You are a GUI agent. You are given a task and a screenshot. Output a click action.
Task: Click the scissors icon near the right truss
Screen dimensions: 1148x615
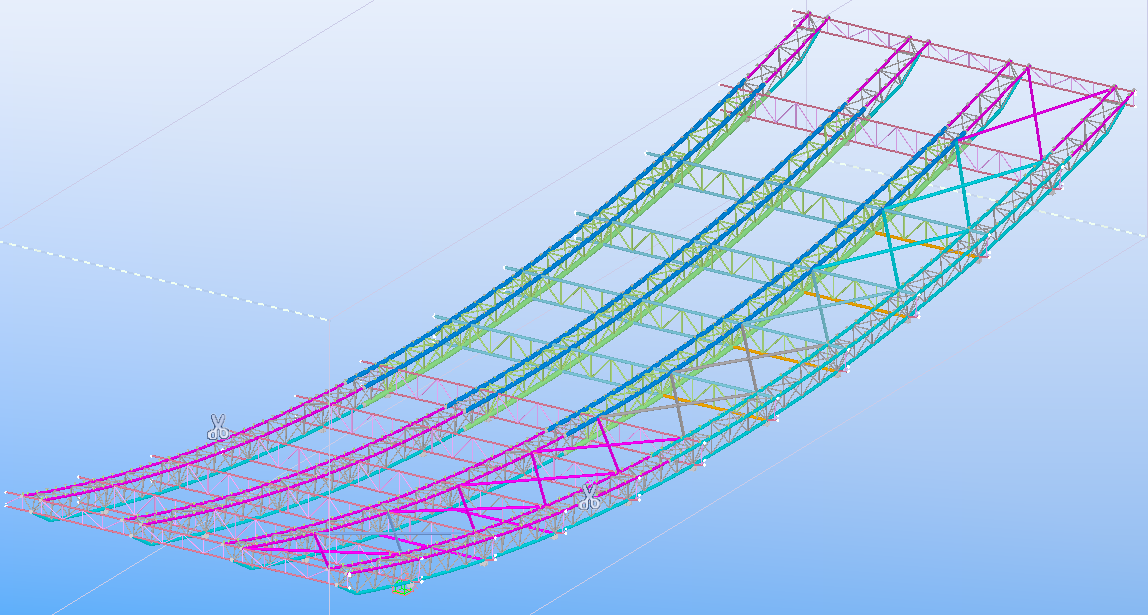point(589,495)
